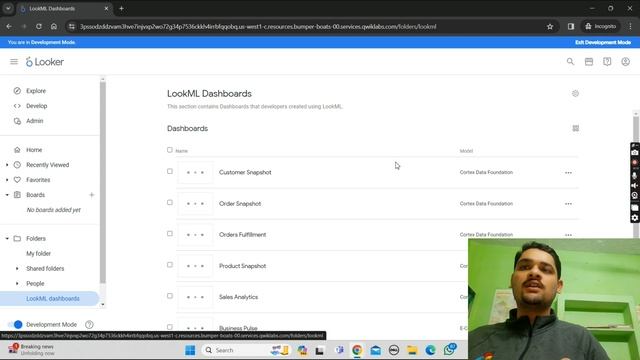This screenshot has height=360, width=640.
Task: Open the Product Snapshot dashboard
Action: click(242, 266)
